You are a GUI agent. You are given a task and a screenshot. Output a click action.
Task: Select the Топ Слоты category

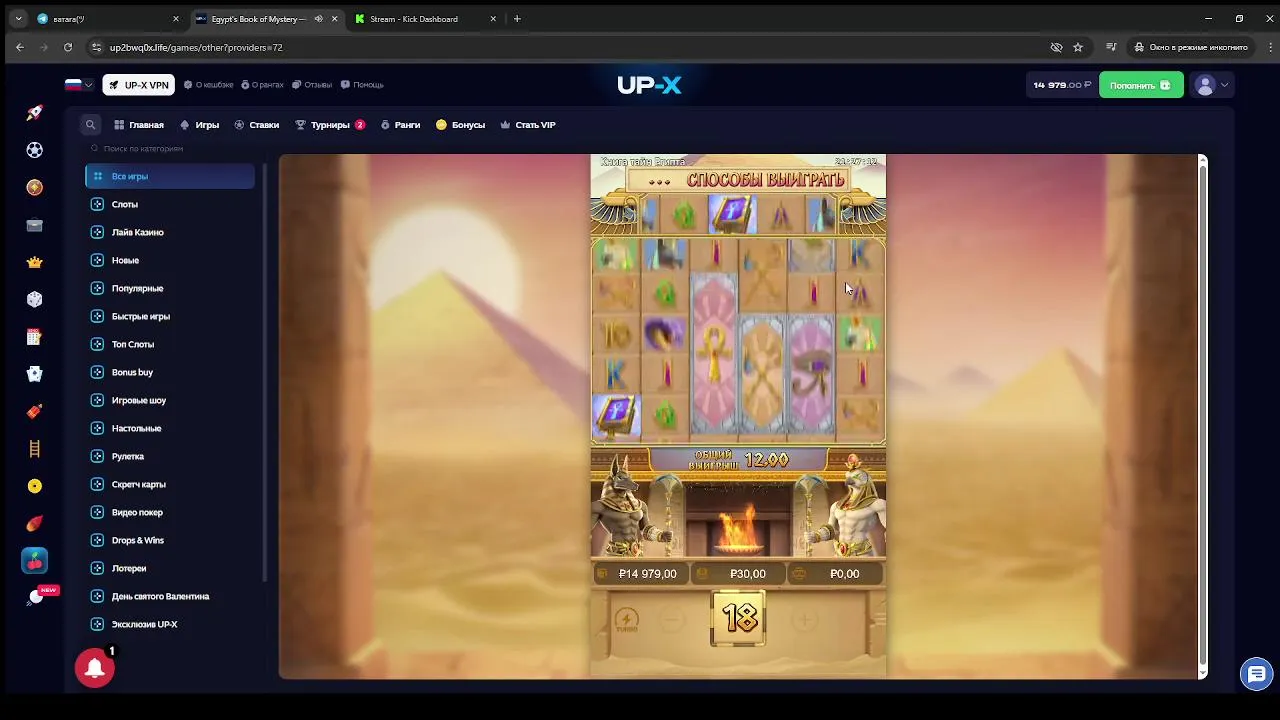point(170,344)
